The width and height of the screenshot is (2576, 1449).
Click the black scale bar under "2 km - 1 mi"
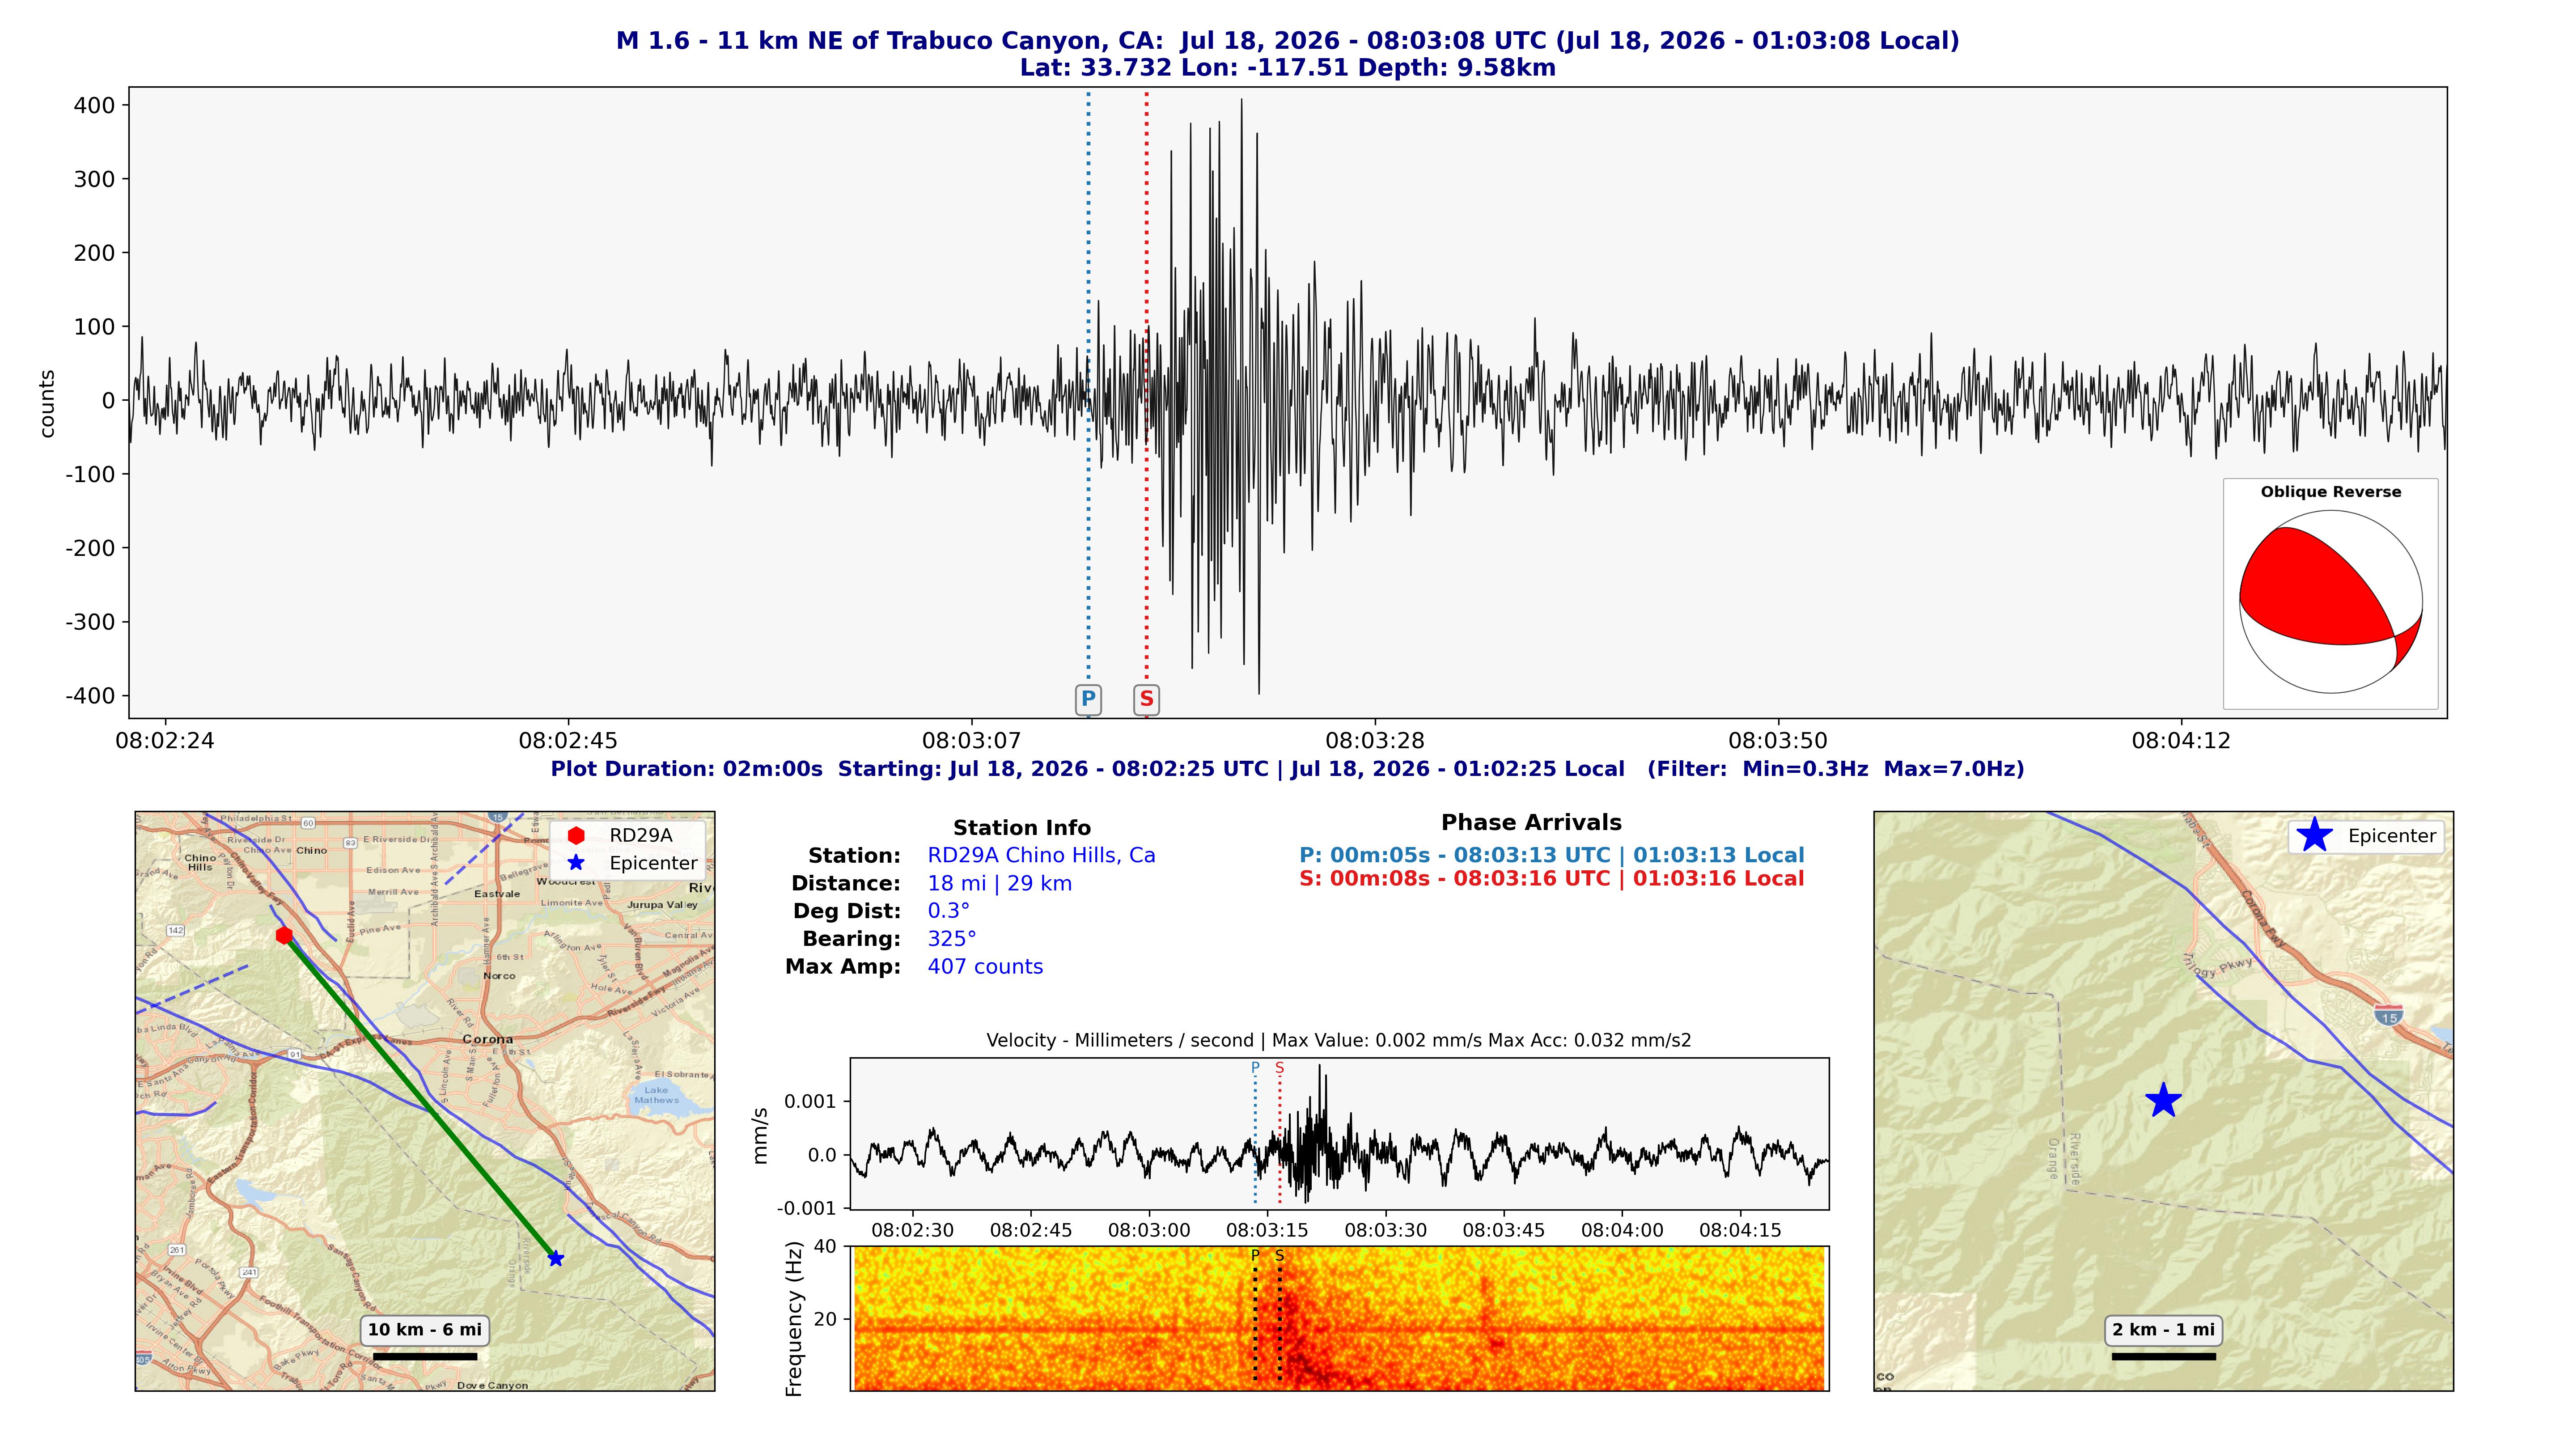2163,1356
